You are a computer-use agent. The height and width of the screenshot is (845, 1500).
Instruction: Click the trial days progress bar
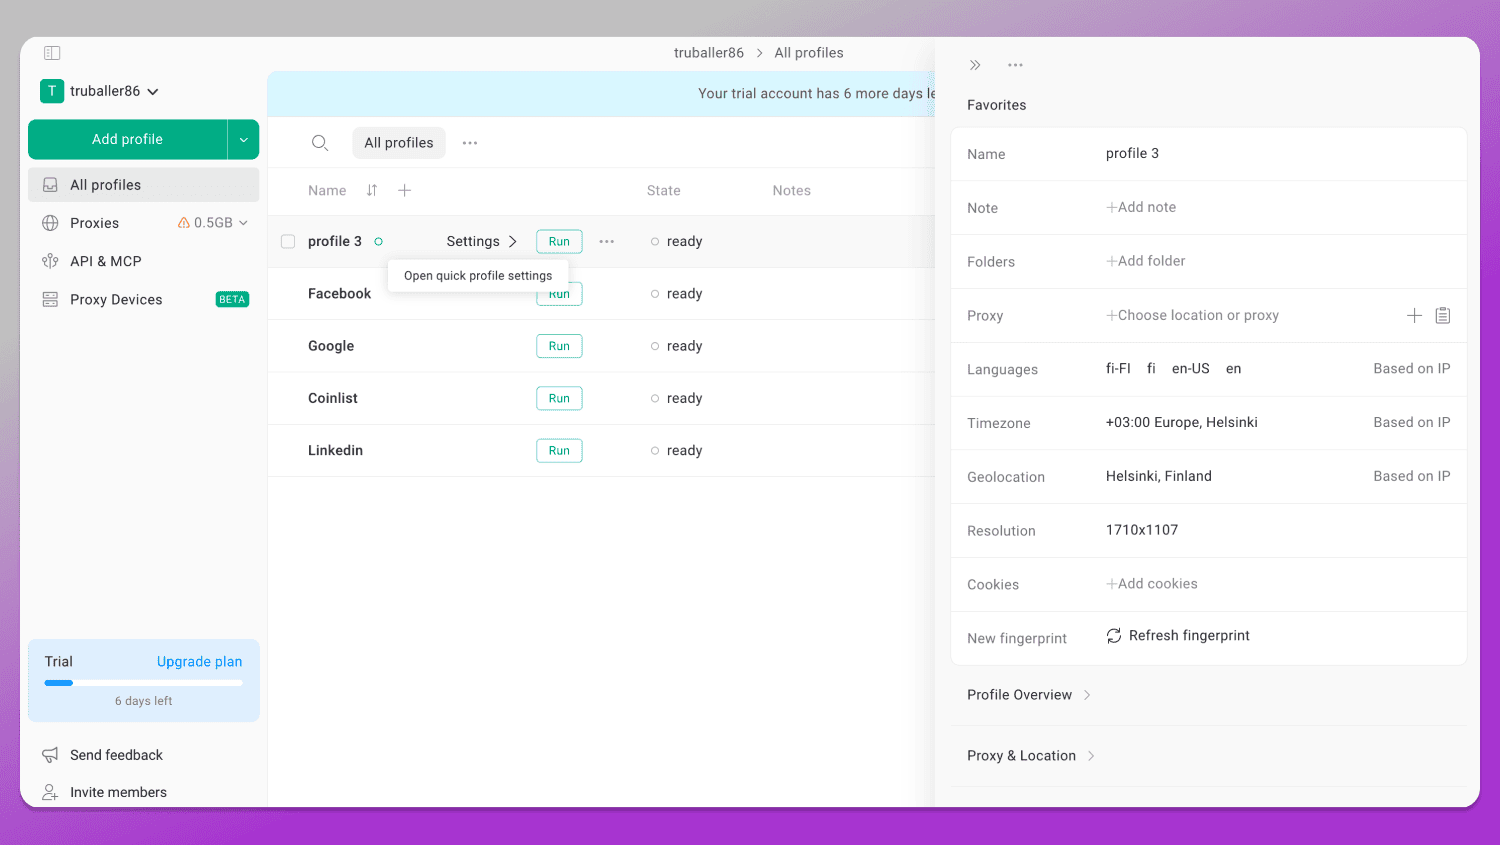tap(144, 683)
